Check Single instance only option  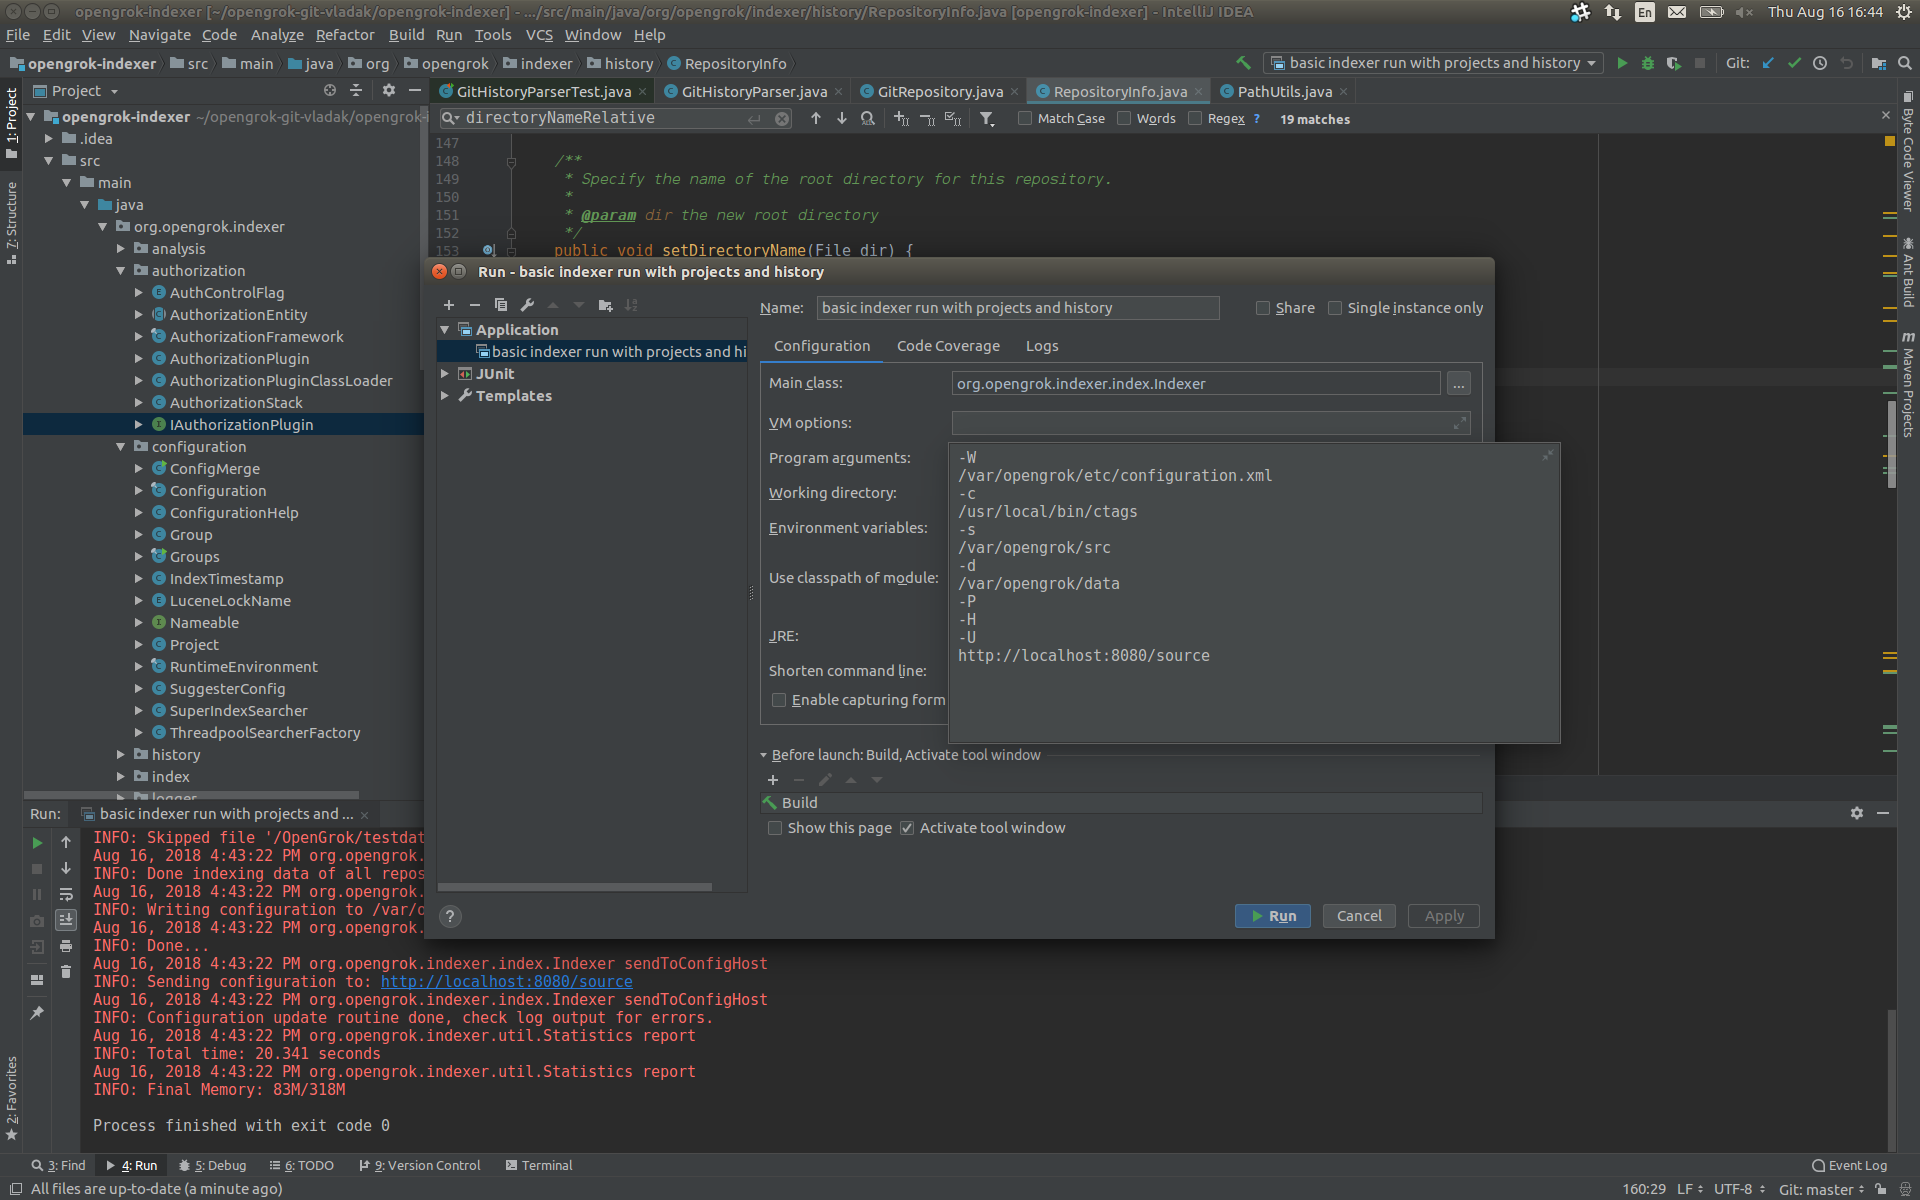pos(1336,308)
